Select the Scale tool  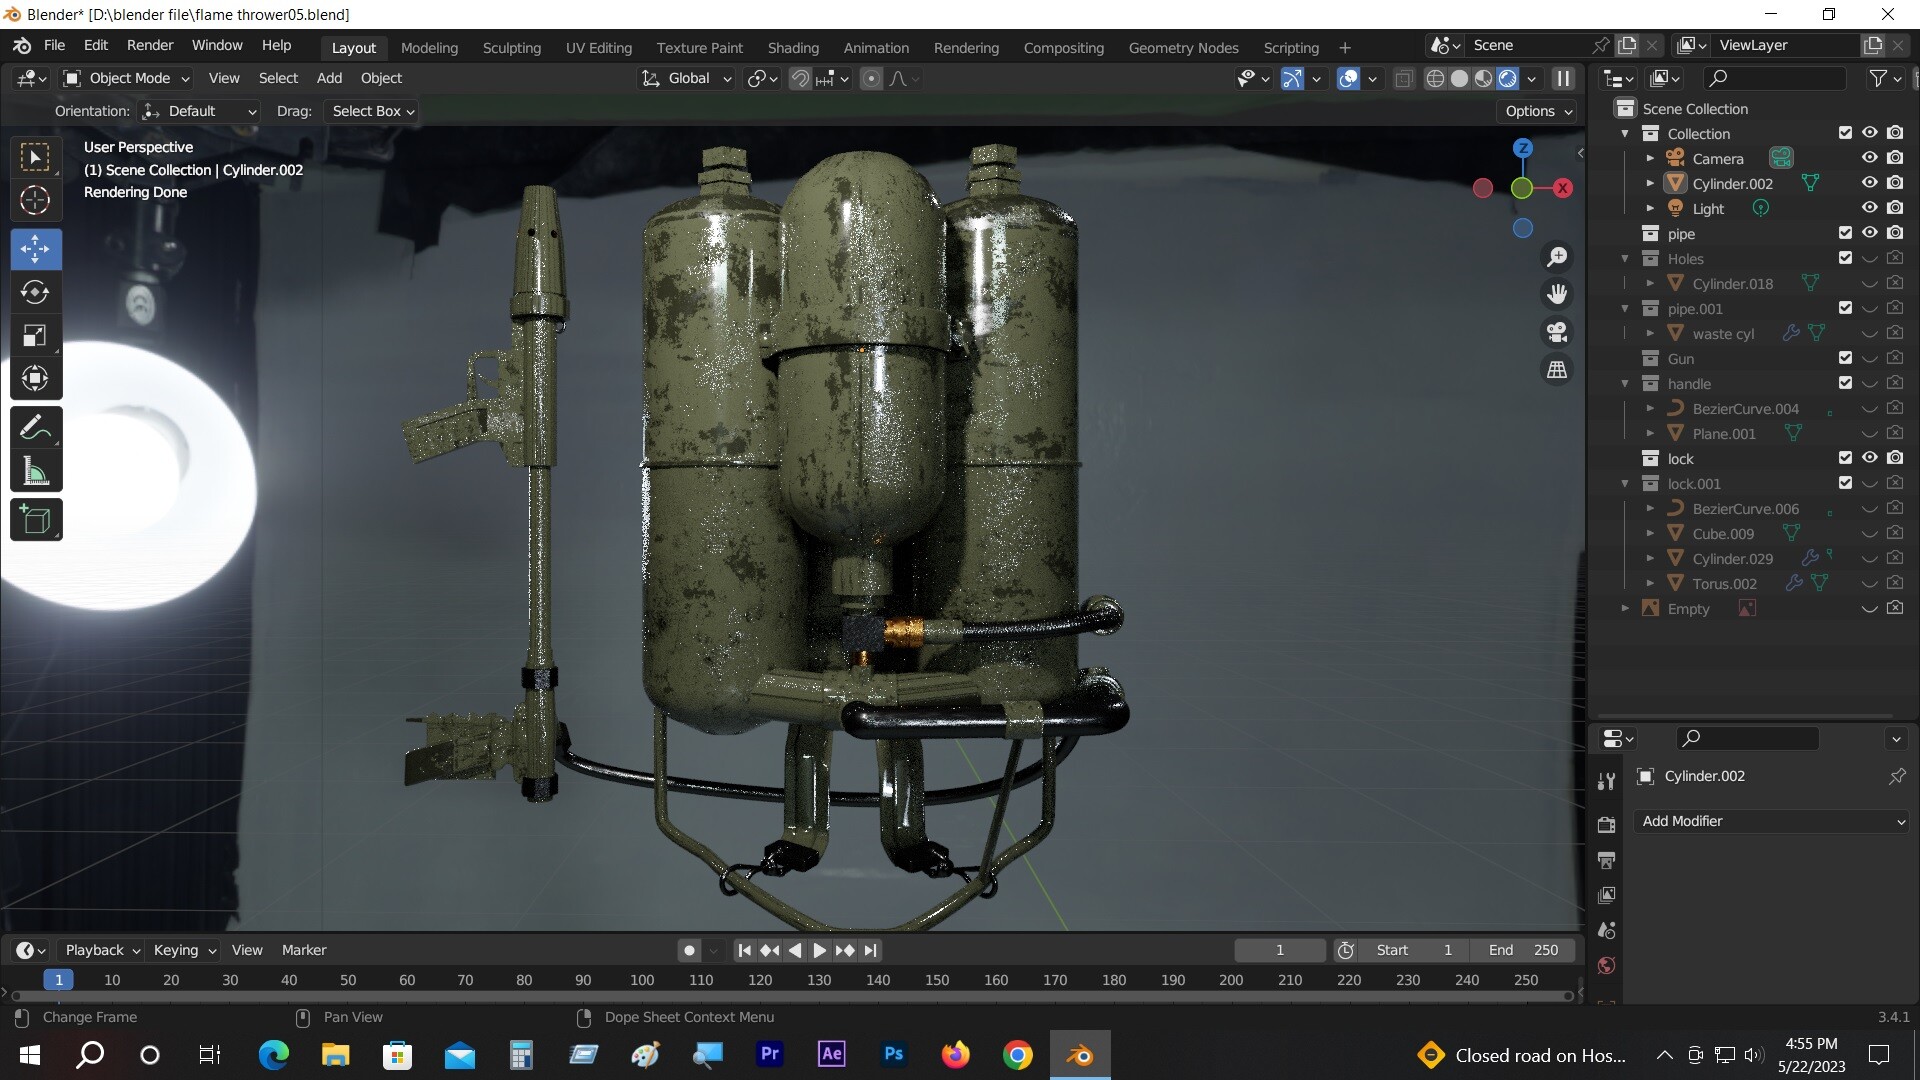coord(35,336)
